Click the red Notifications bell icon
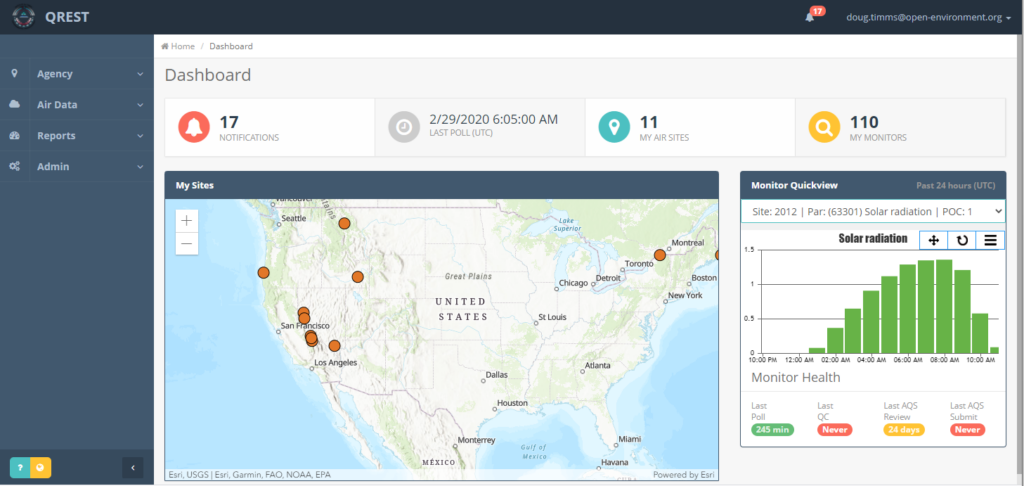The image size is (1024, 486). tap(194, 127)
